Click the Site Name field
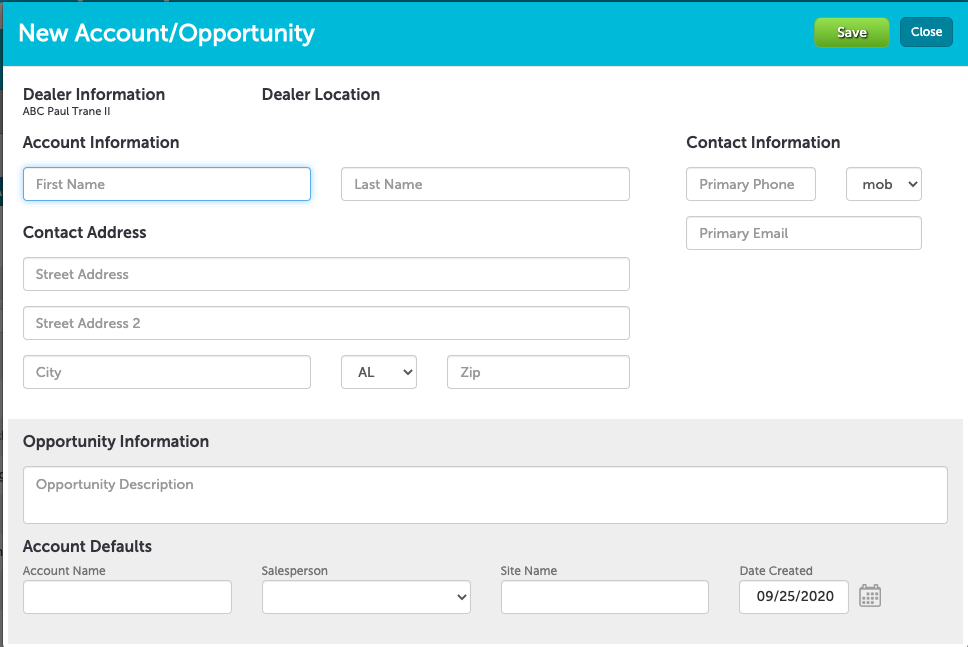Image resolution: width=968 pixels, height=647 pixels. [604, 597]
